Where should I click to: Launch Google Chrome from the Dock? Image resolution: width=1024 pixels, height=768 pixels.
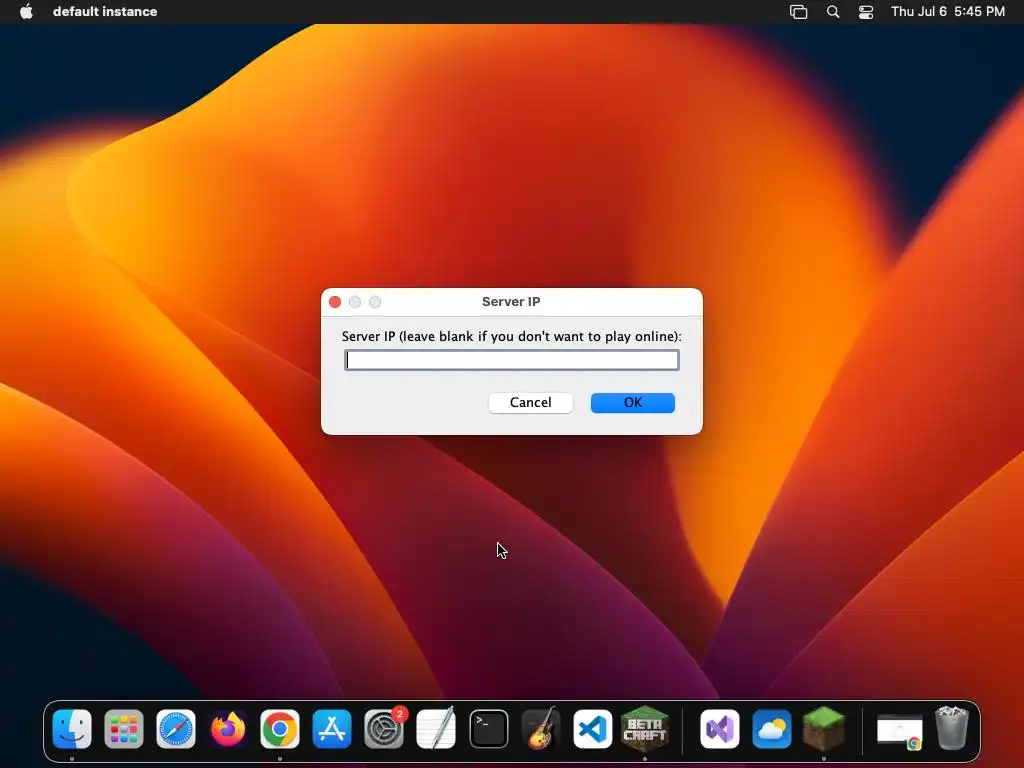[280, 729]
